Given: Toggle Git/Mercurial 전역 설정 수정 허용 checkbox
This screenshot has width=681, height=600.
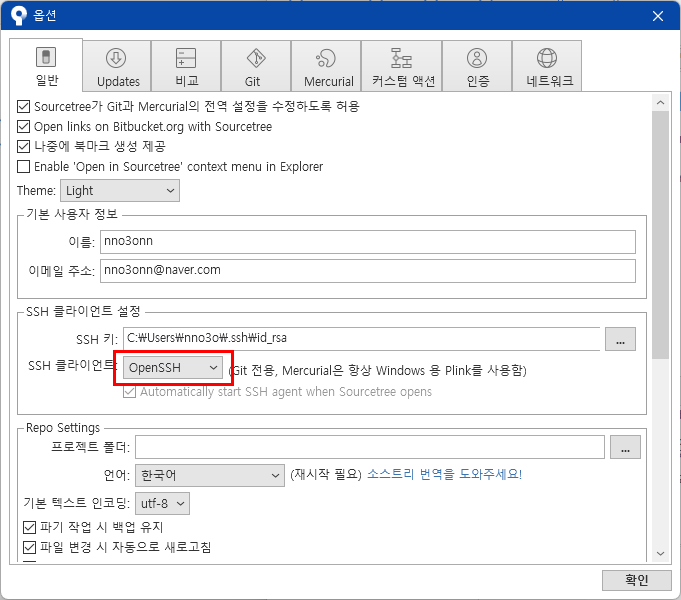Looking at the screenshot, I should tap(23, 106).
